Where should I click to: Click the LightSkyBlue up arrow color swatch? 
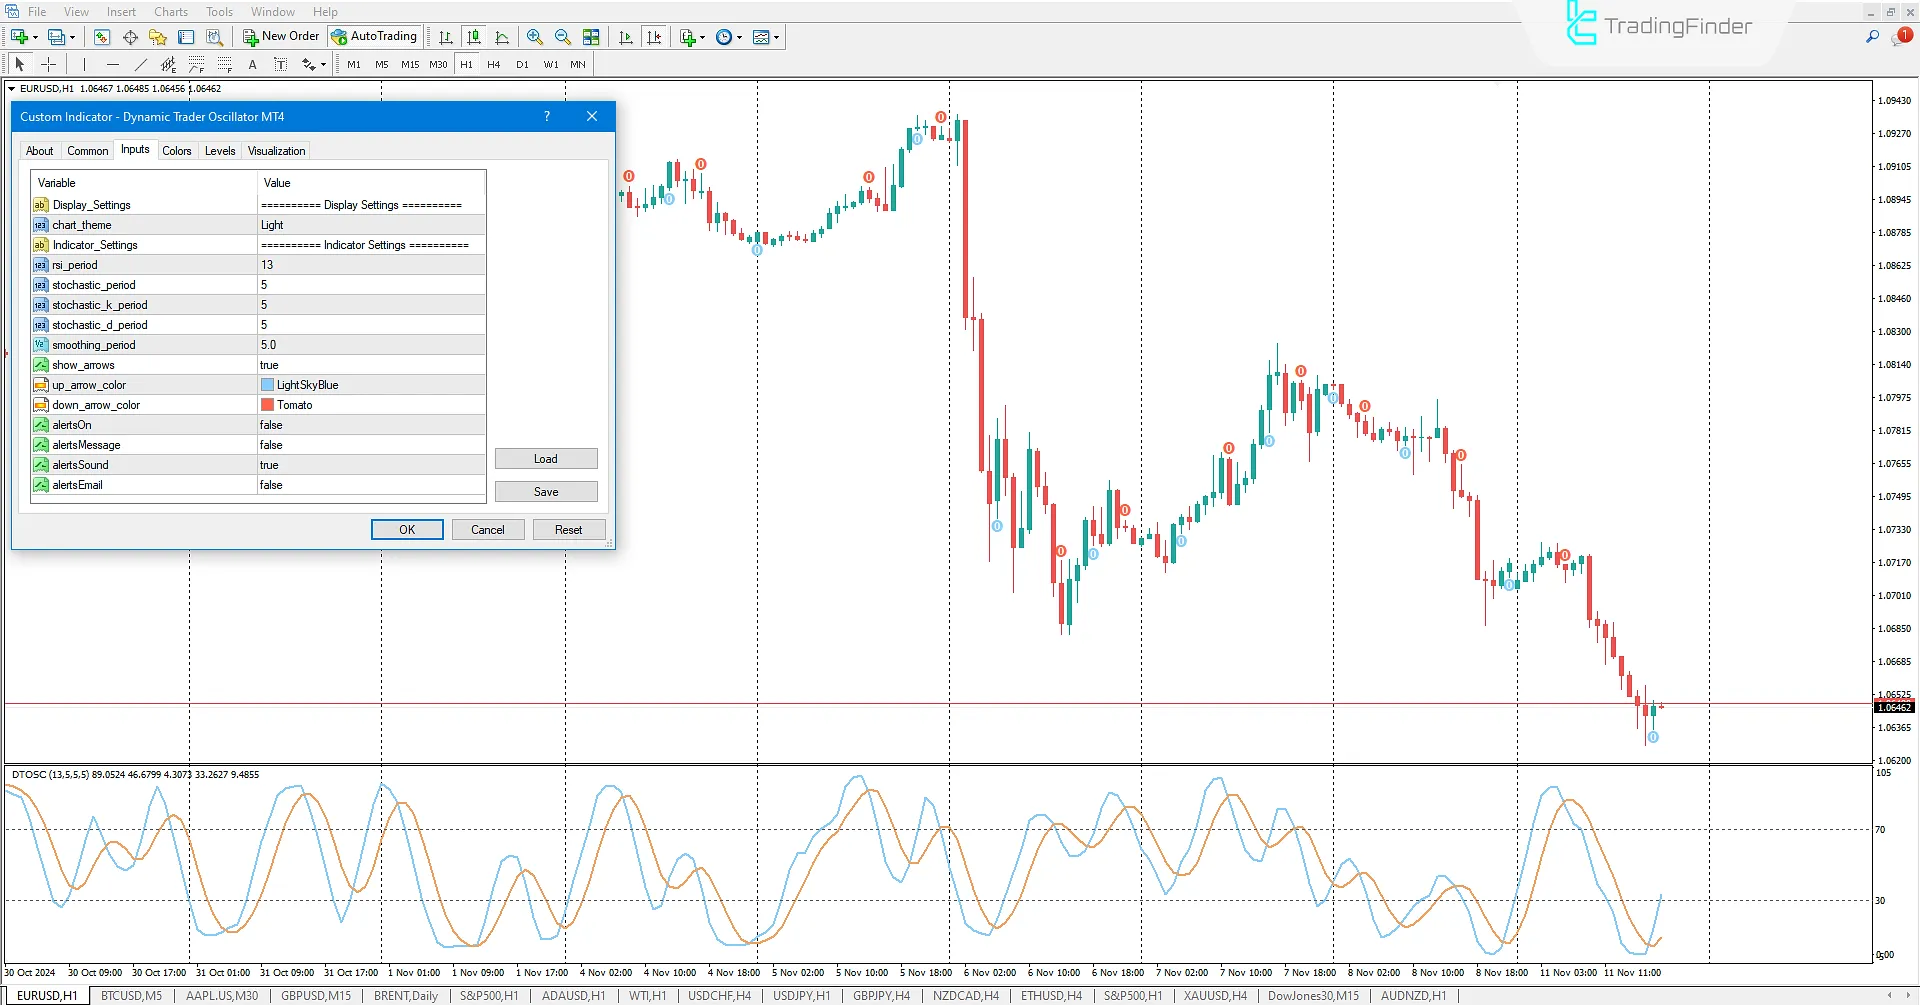[x=267, y=385]
